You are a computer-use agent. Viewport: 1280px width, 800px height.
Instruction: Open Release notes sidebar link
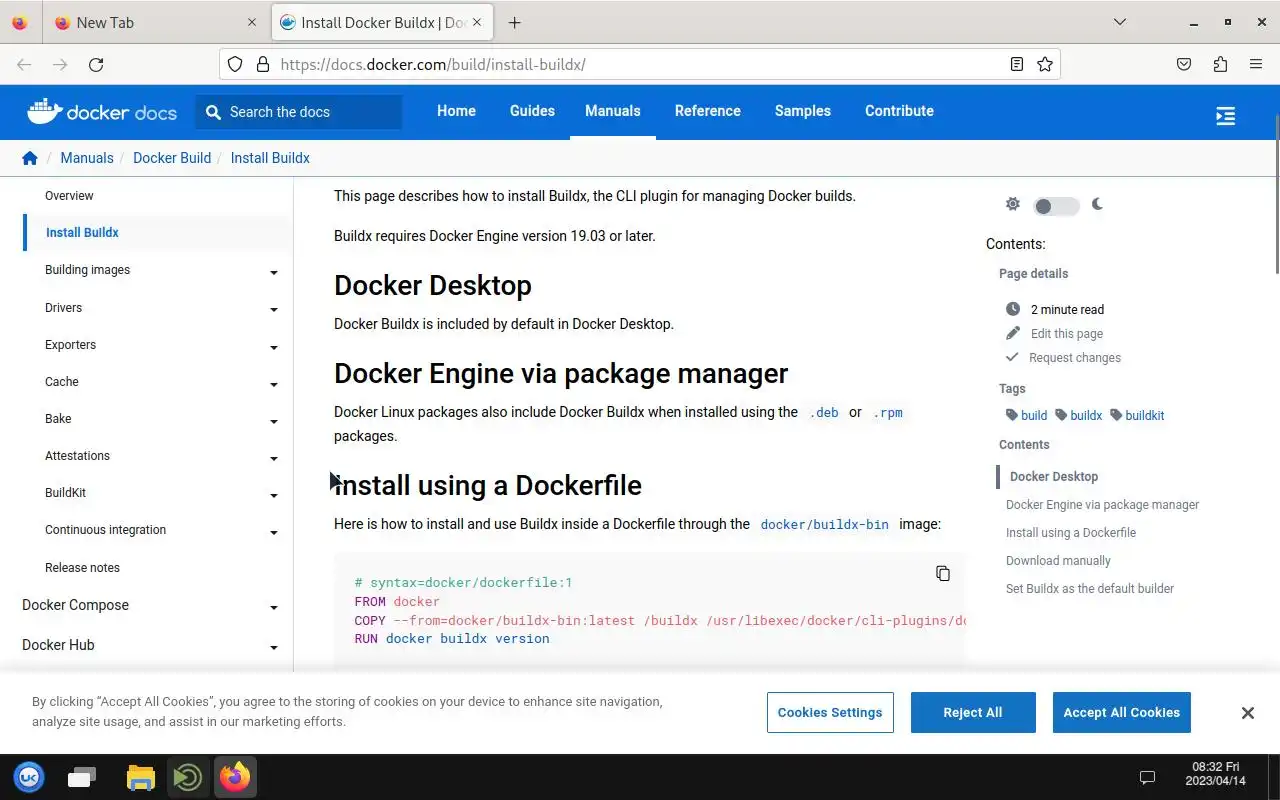tap(82, 567)
